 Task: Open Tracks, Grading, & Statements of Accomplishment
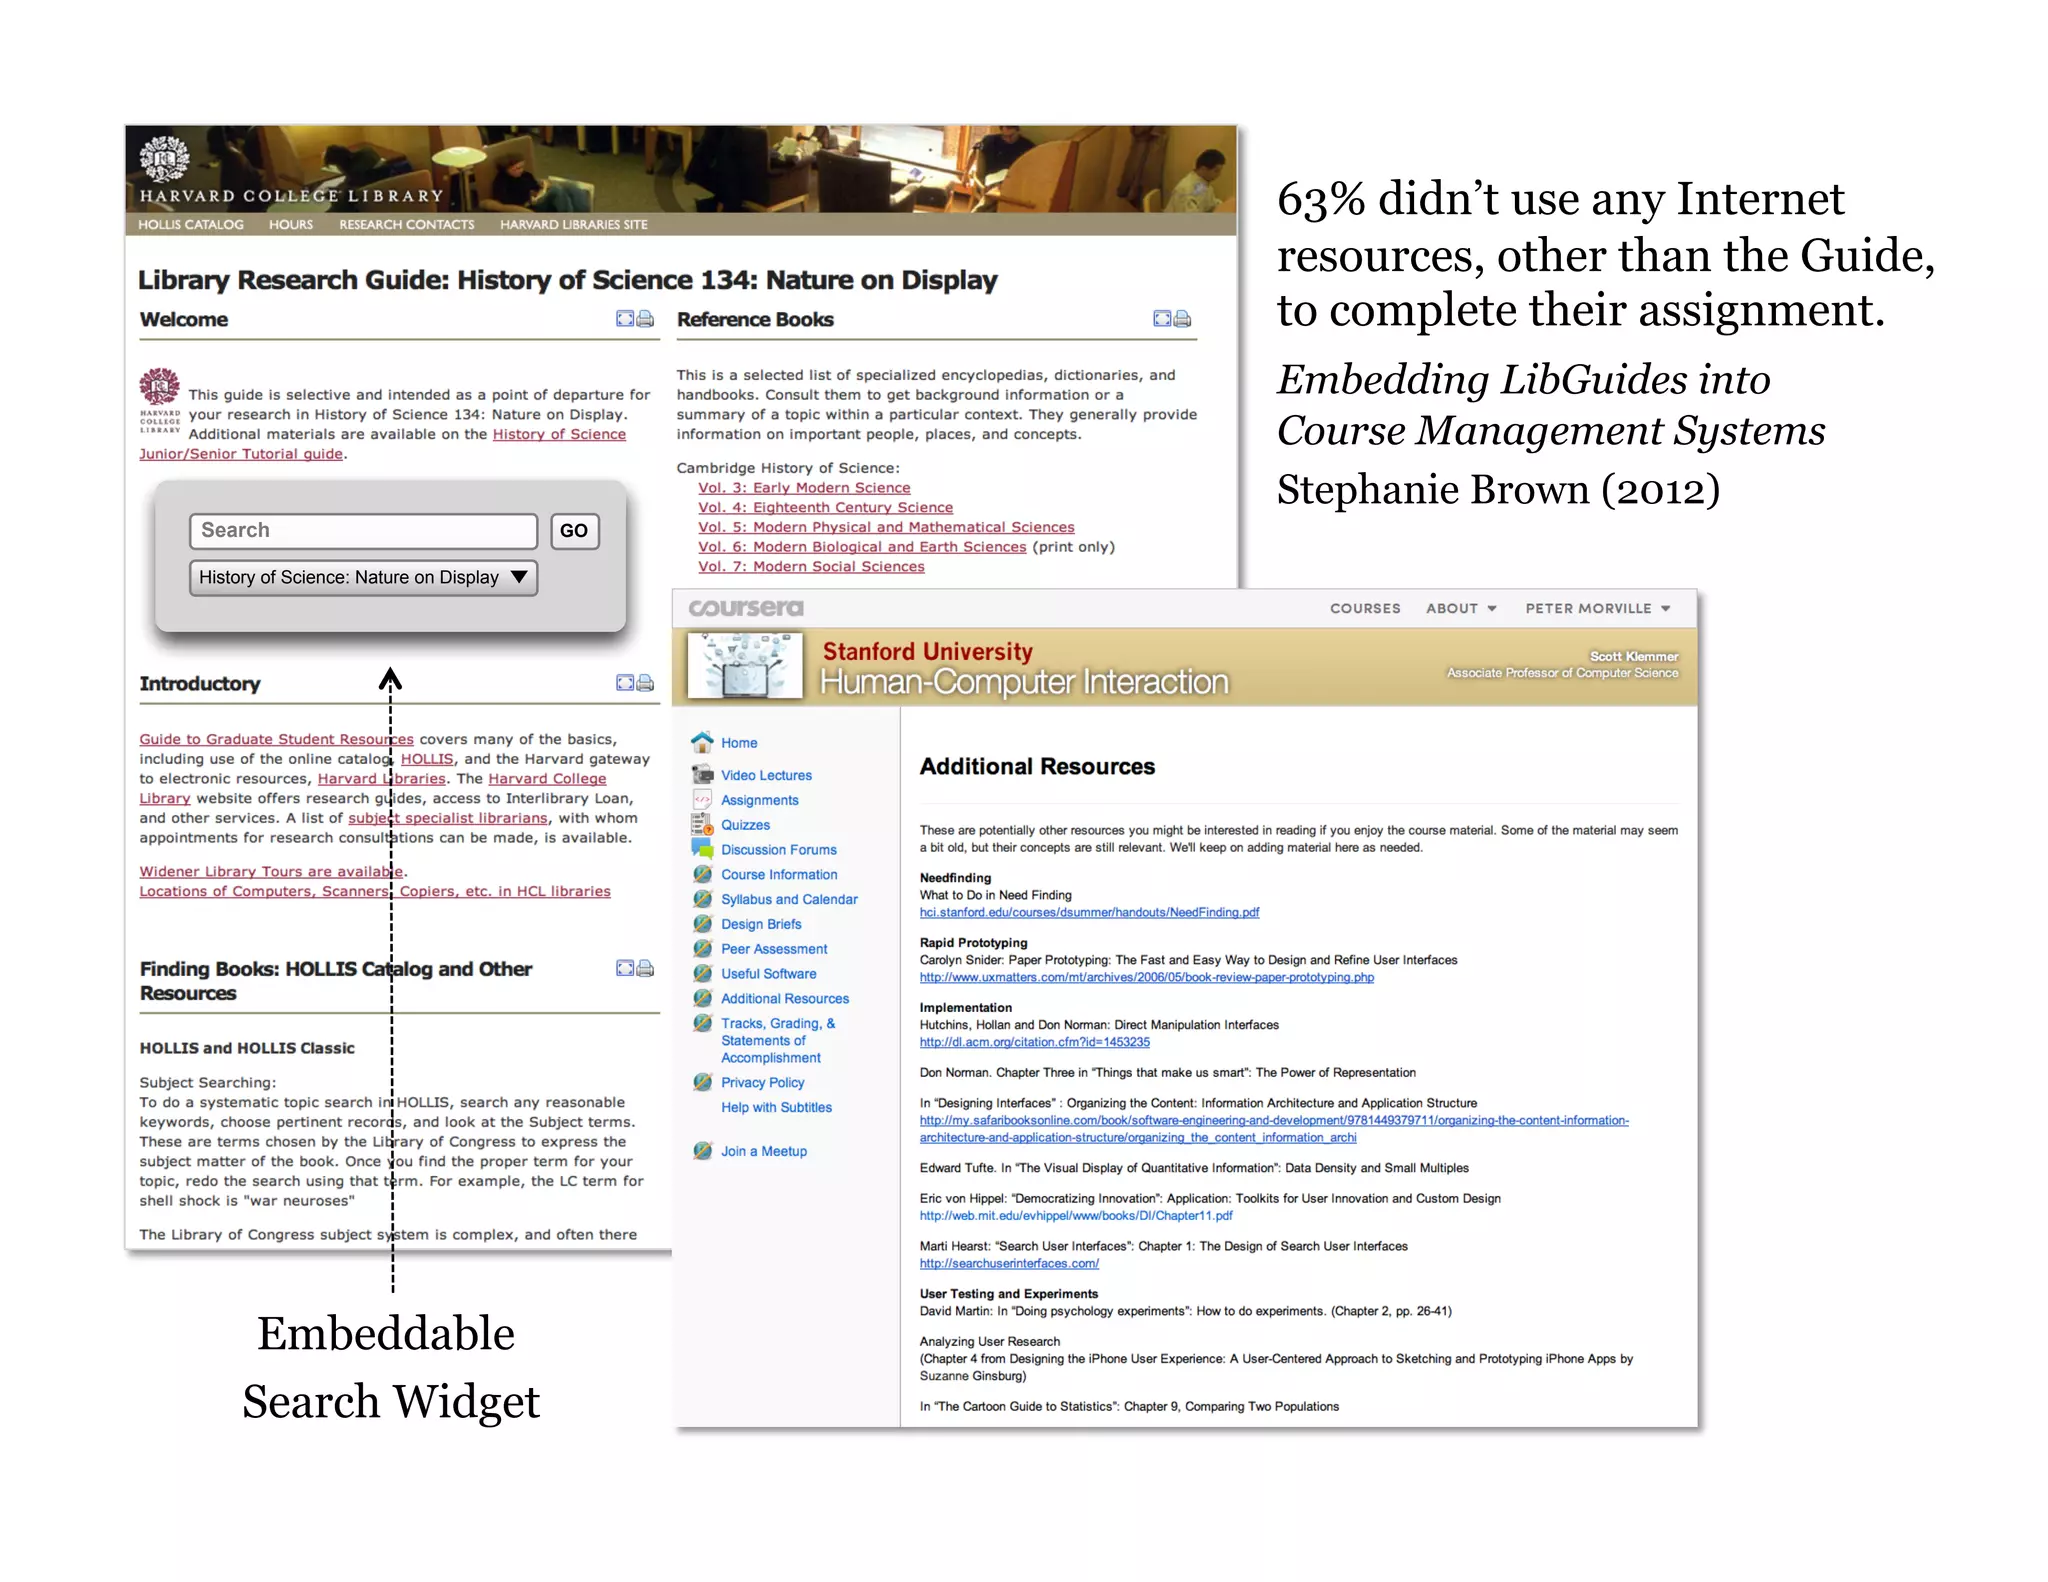point(778,1040)
